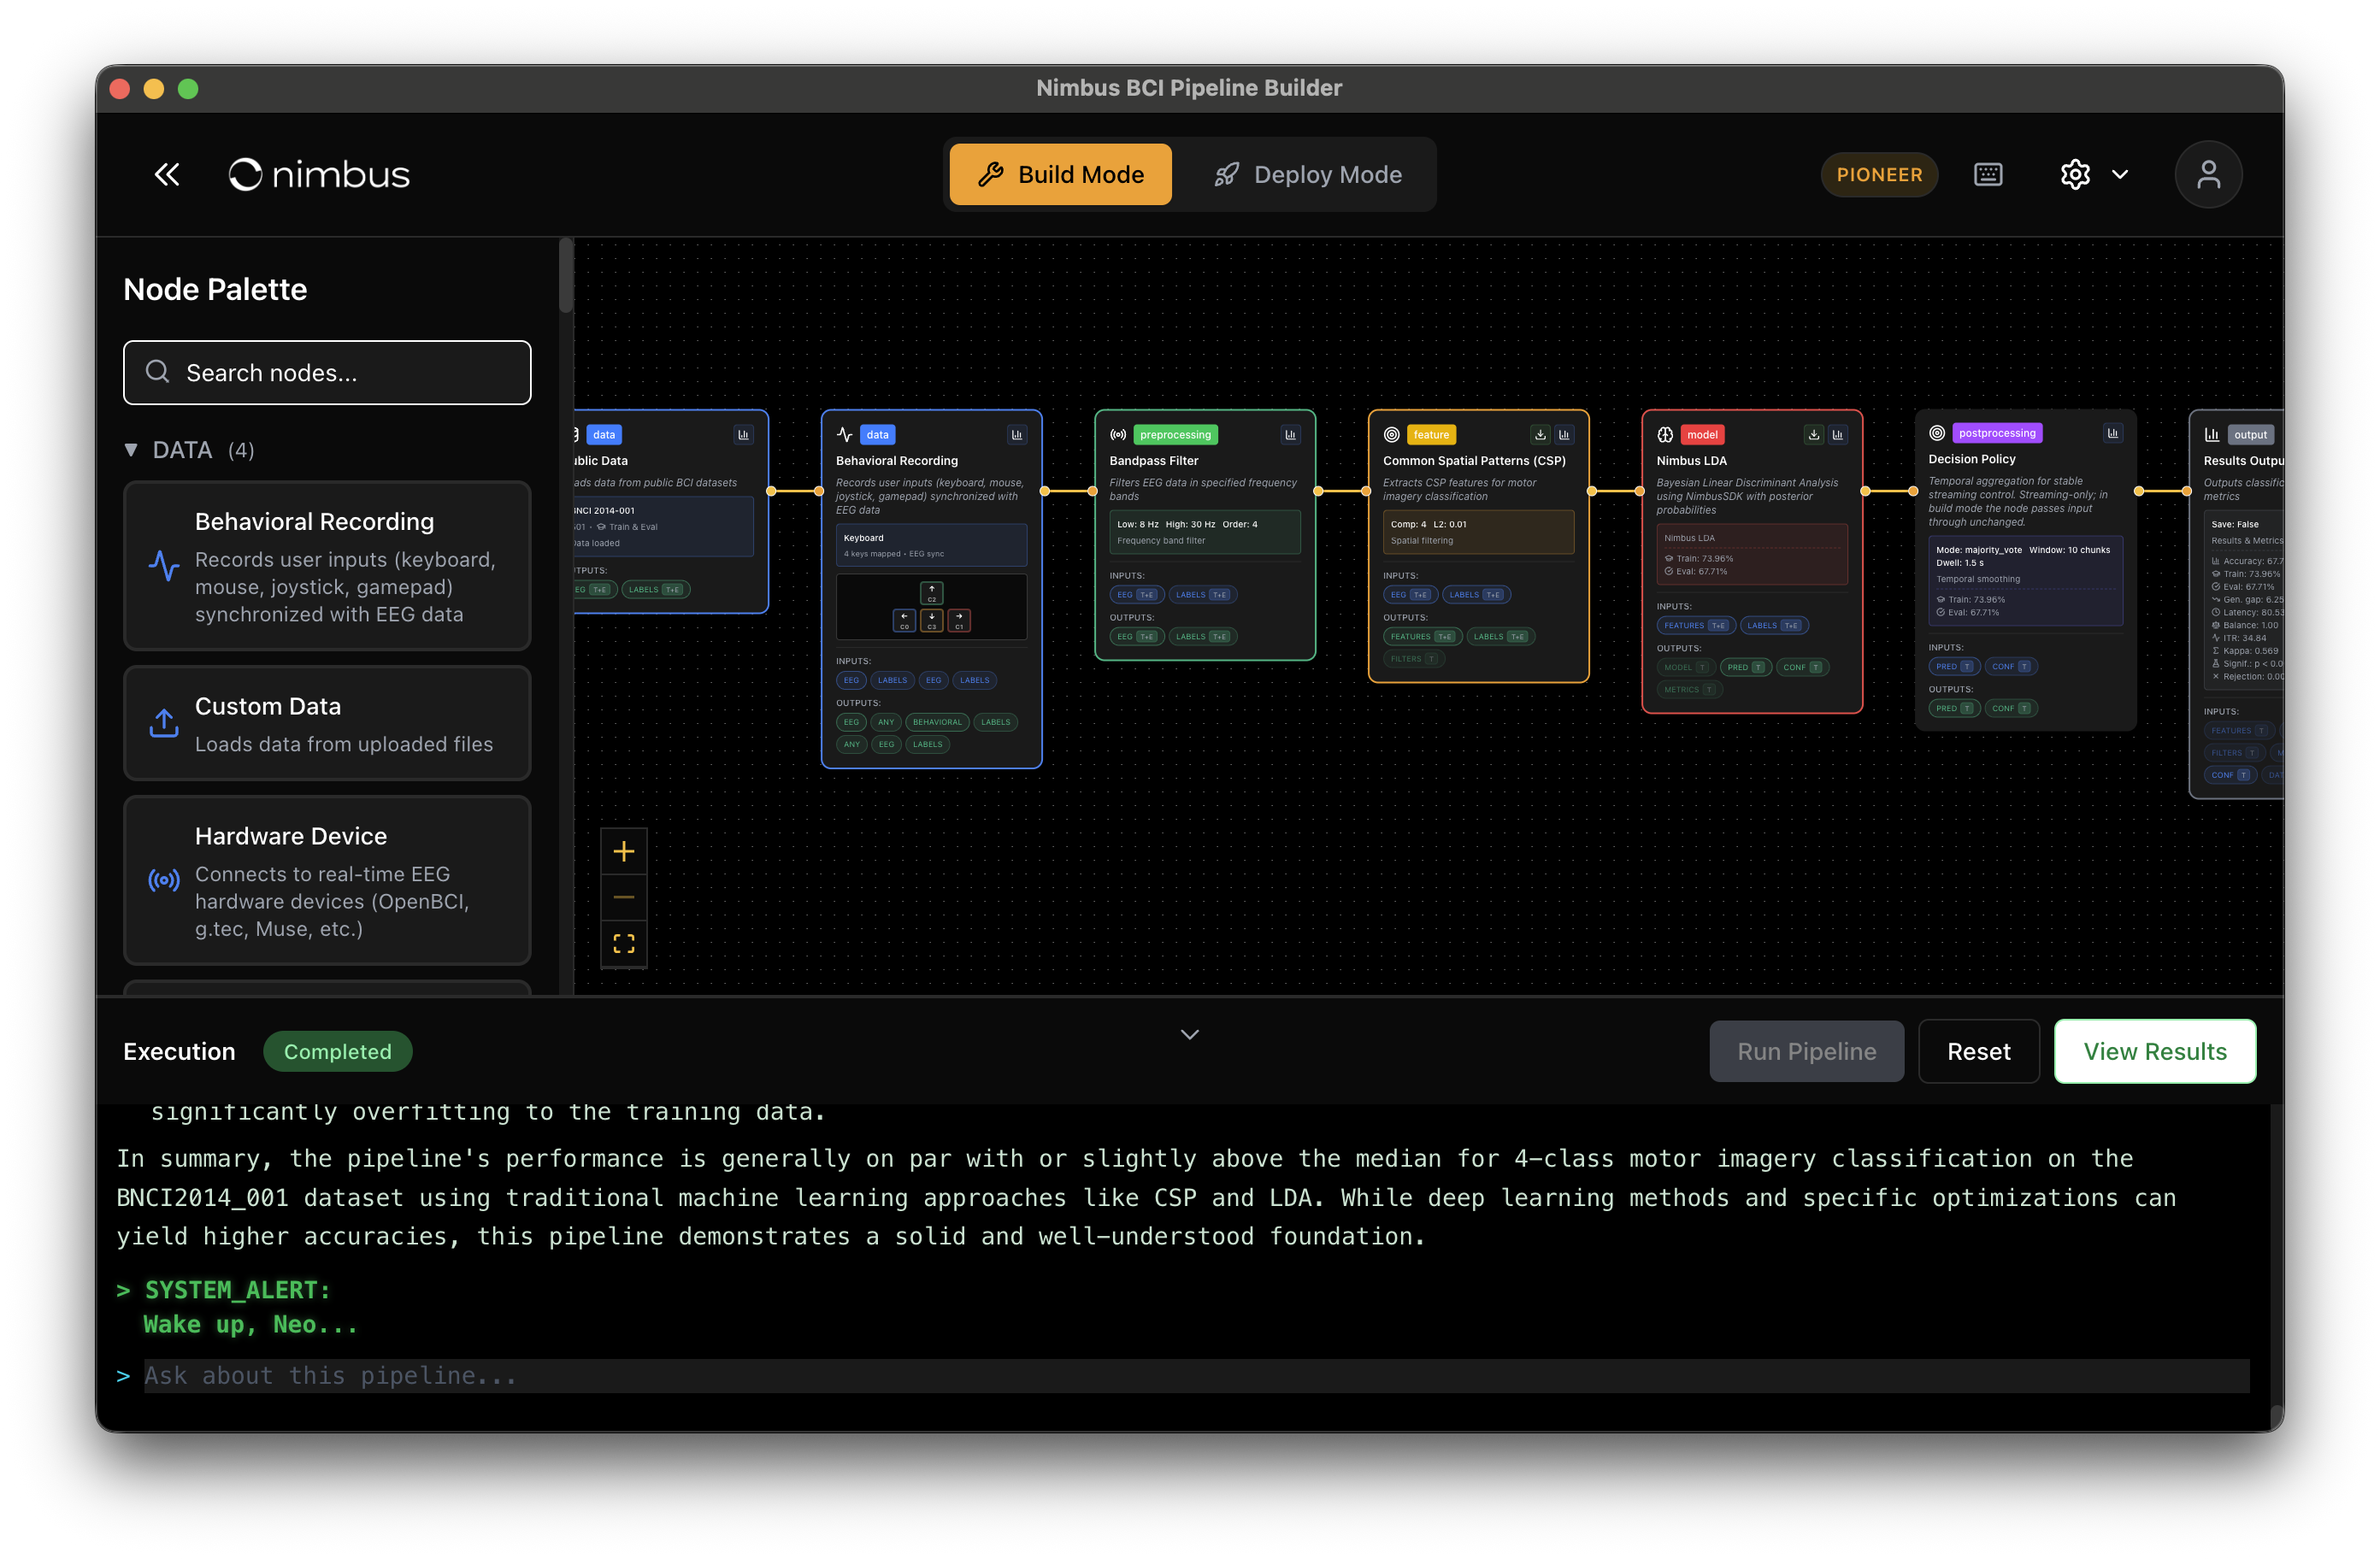Screen dimensions: 2380x1559
Task: Click the Node Palette scrollbar
Action: coord(566,276)
